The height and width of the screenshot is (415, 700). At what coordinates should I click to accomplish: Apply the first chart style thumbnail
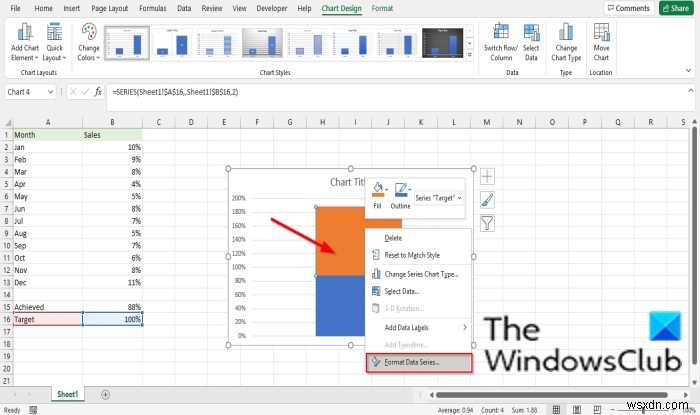click(127, 43)
